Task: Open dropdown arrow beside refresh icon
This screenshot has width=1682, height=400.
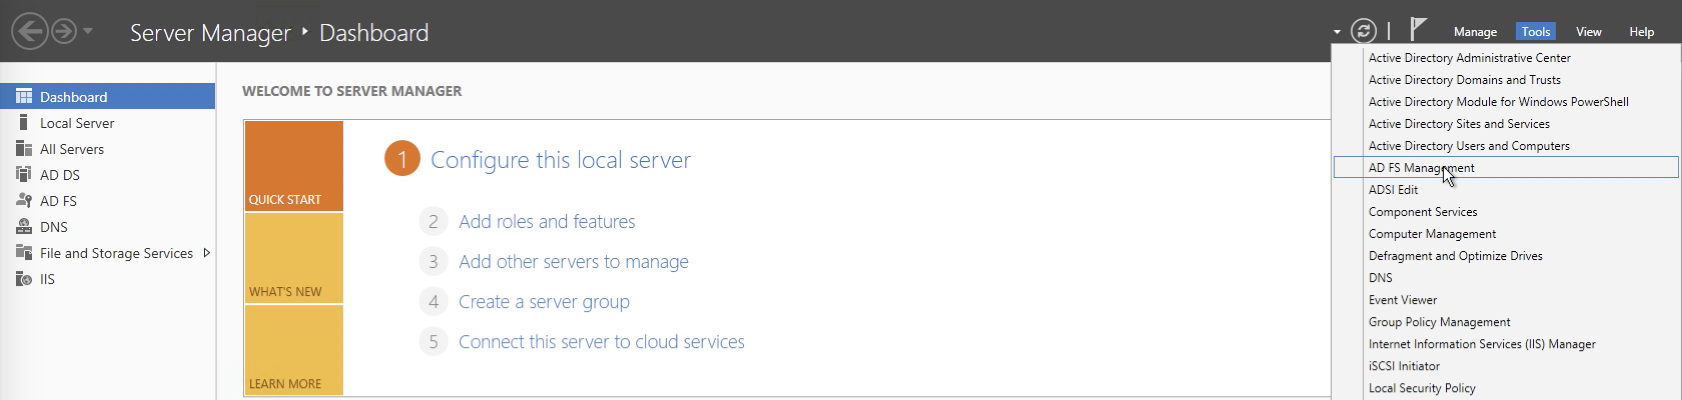Action: point(1337,32)
